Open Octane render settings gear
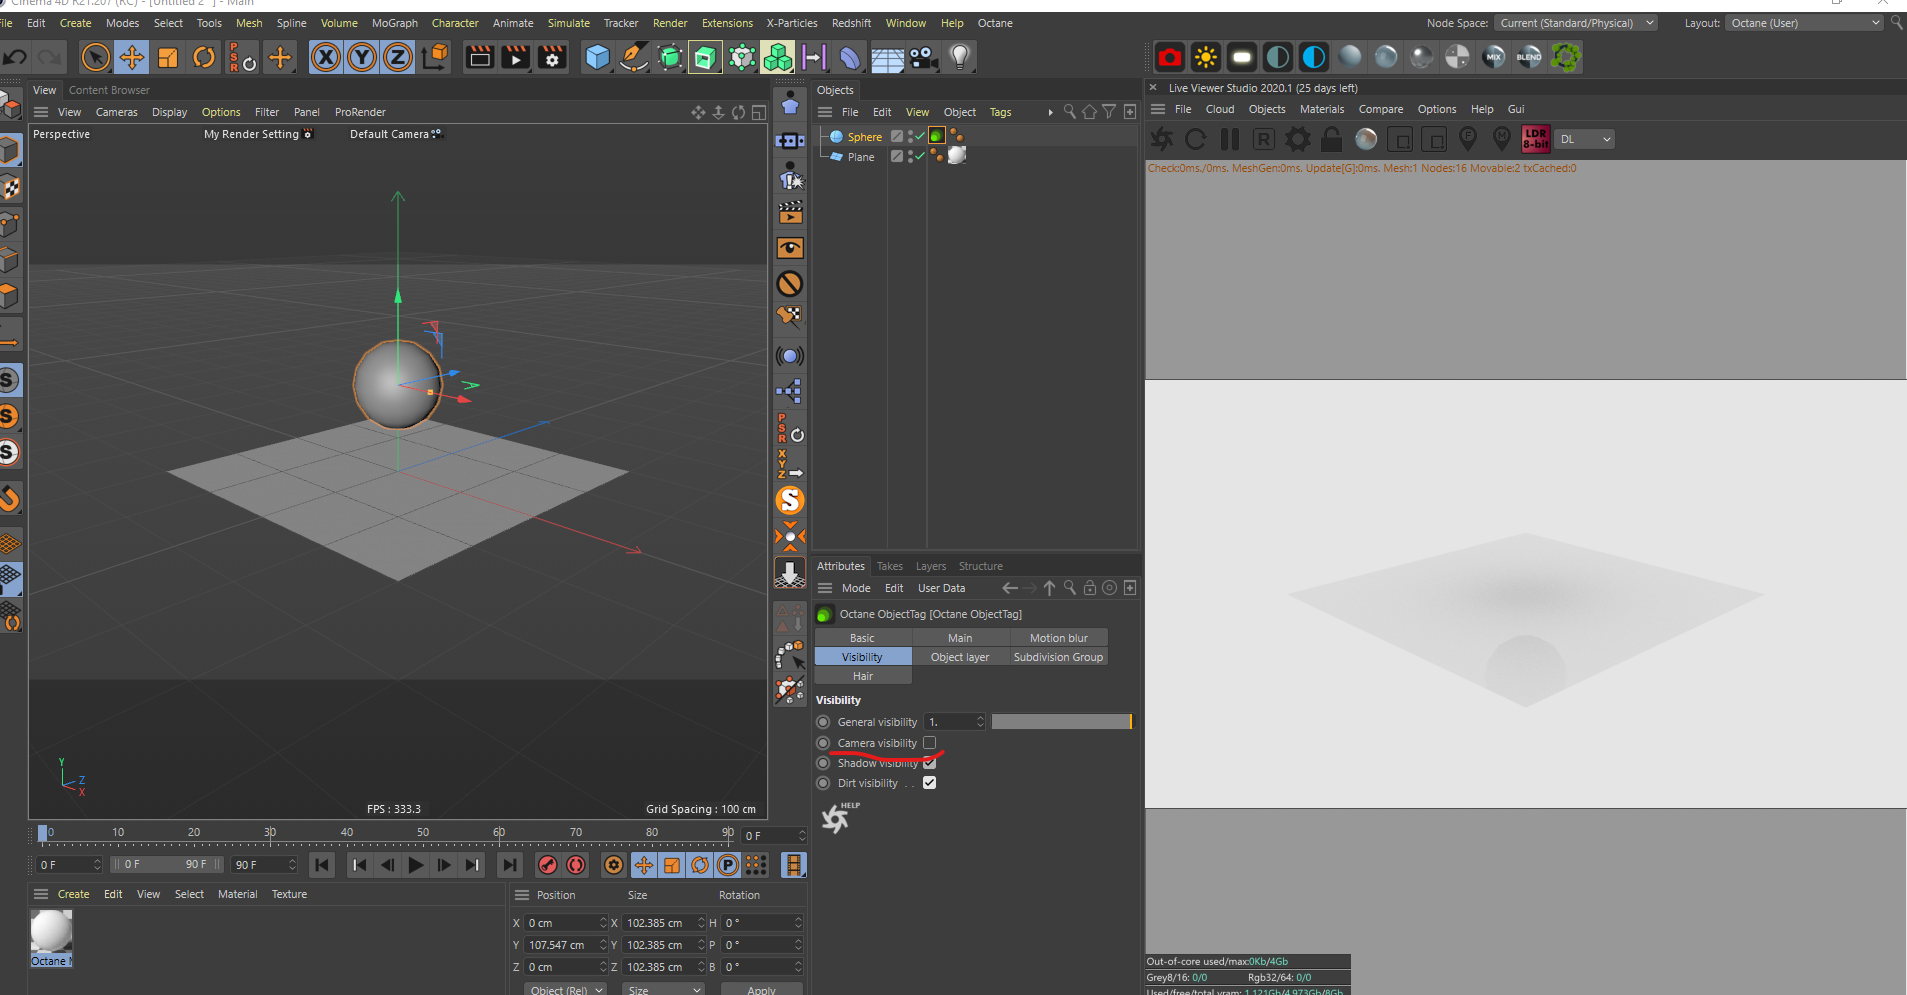This screenshot has width=1907, height=995. click(x=1298, y=139)
